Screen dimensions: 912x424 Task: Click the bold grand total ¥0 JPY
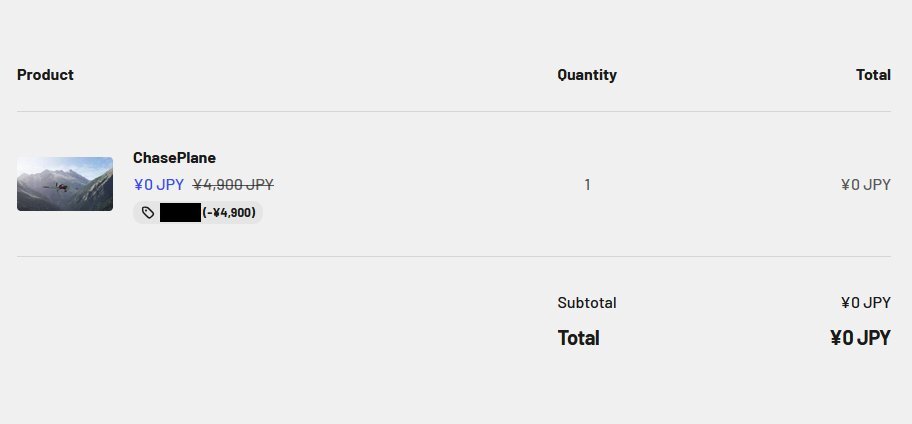[x=860, y=338]
